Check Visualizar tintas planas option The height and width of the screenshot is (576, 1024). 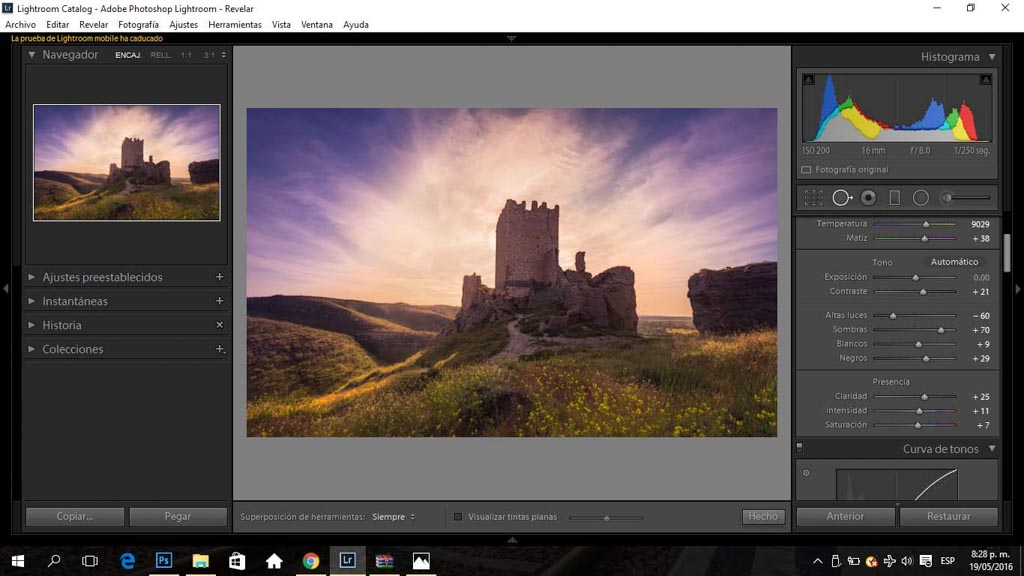pos(458,517)
